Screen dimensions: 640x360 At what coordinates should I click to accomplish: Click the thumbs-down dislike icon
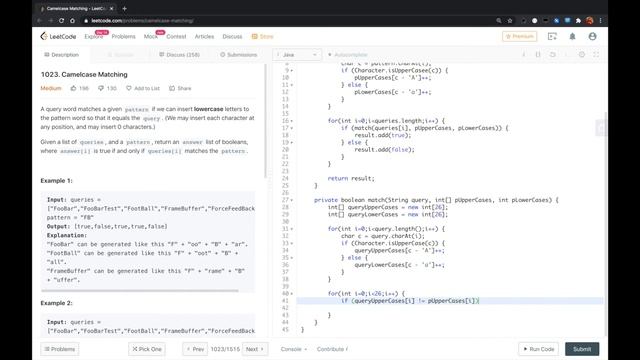click(x=101, y=88)
